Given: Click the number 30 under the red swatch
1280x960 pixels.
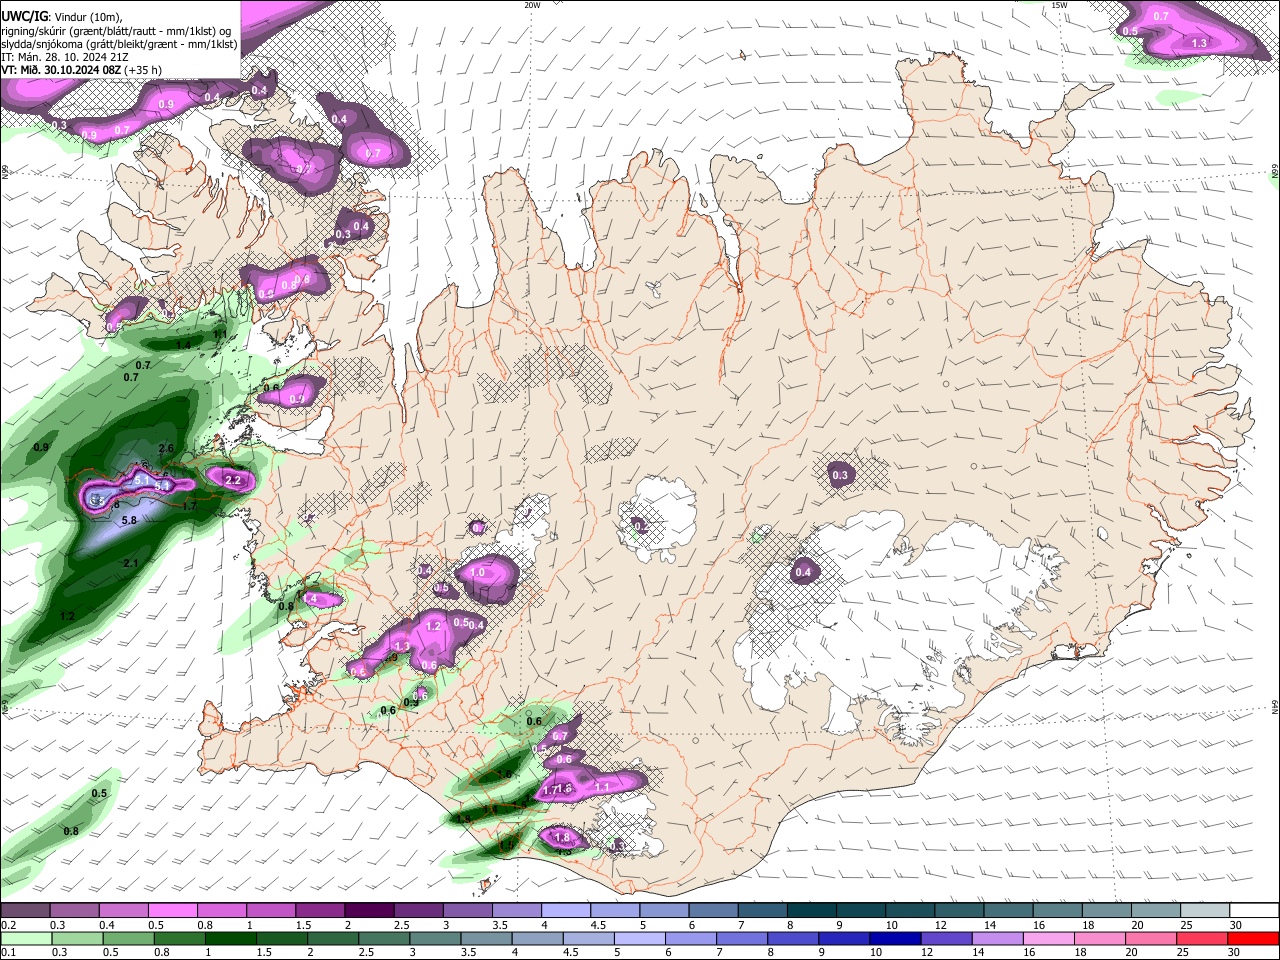Looking at the screenshot, I should [x=1236, y=952].
